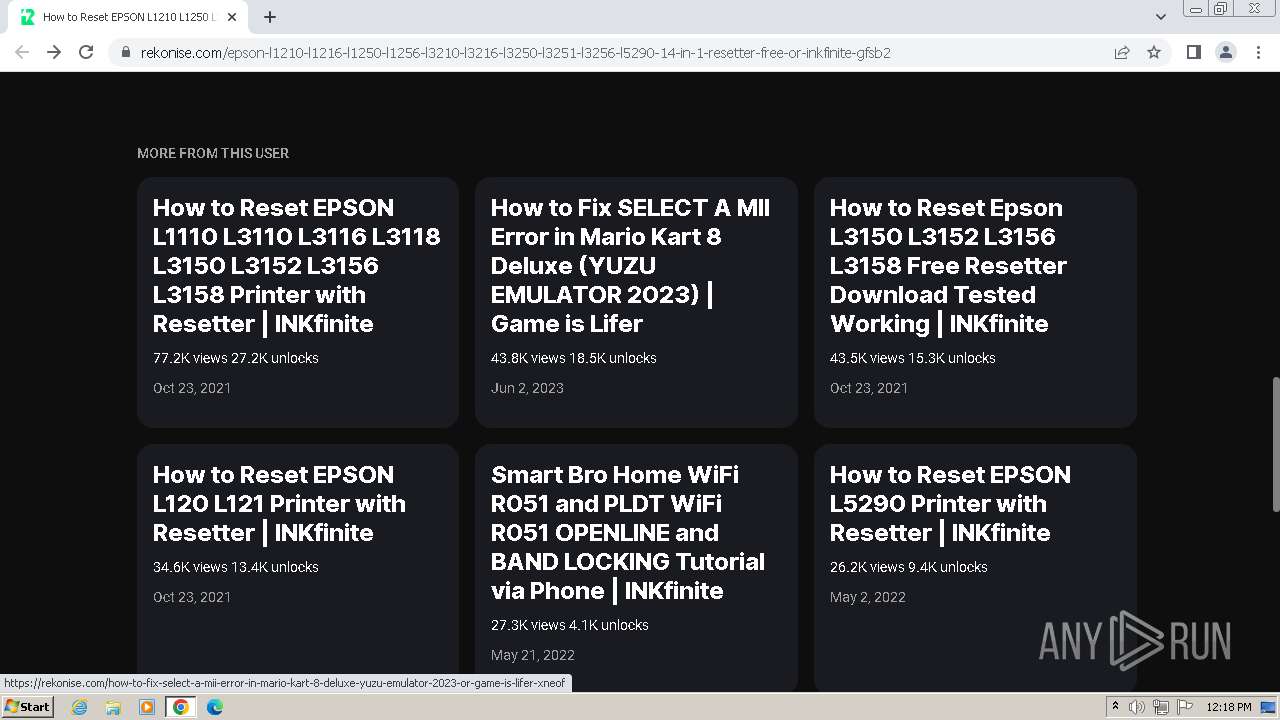View site information padlock icon
The image size is (1280, 720).
coord(126,52)
